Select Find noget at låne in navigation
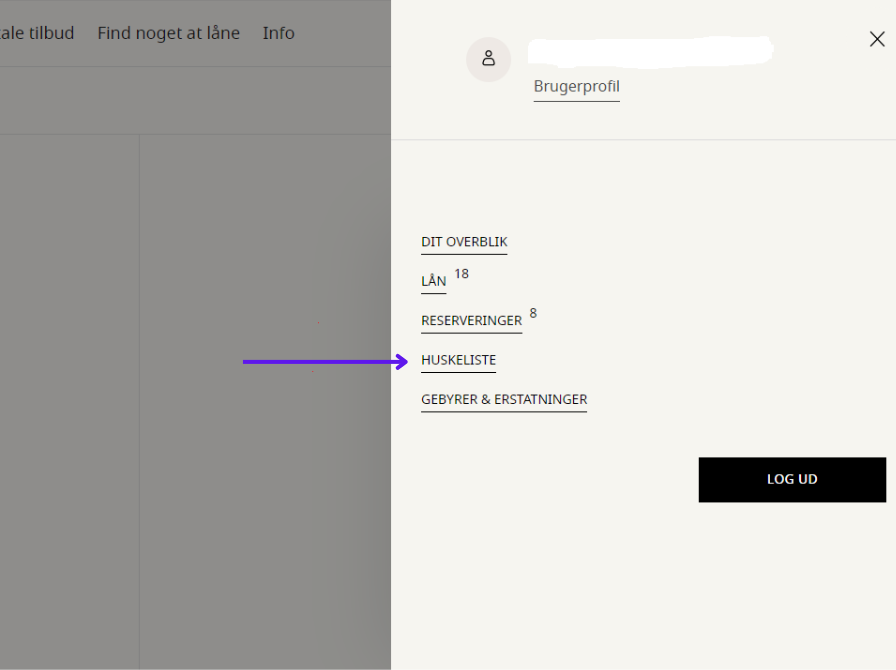 pos(168,33)
